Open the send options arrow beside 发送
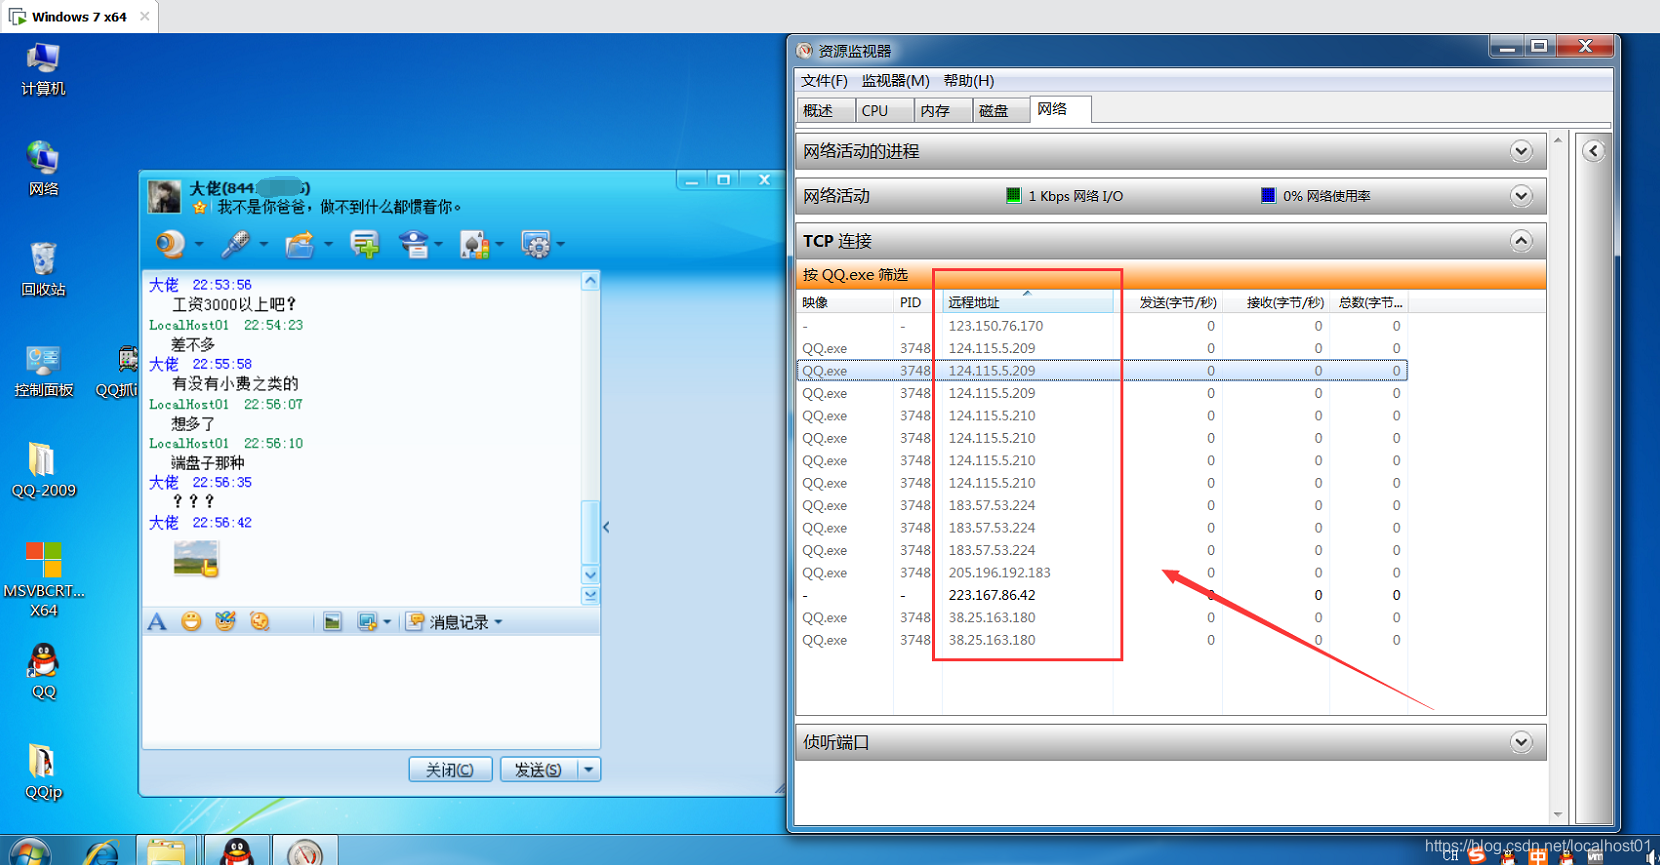 589,769
